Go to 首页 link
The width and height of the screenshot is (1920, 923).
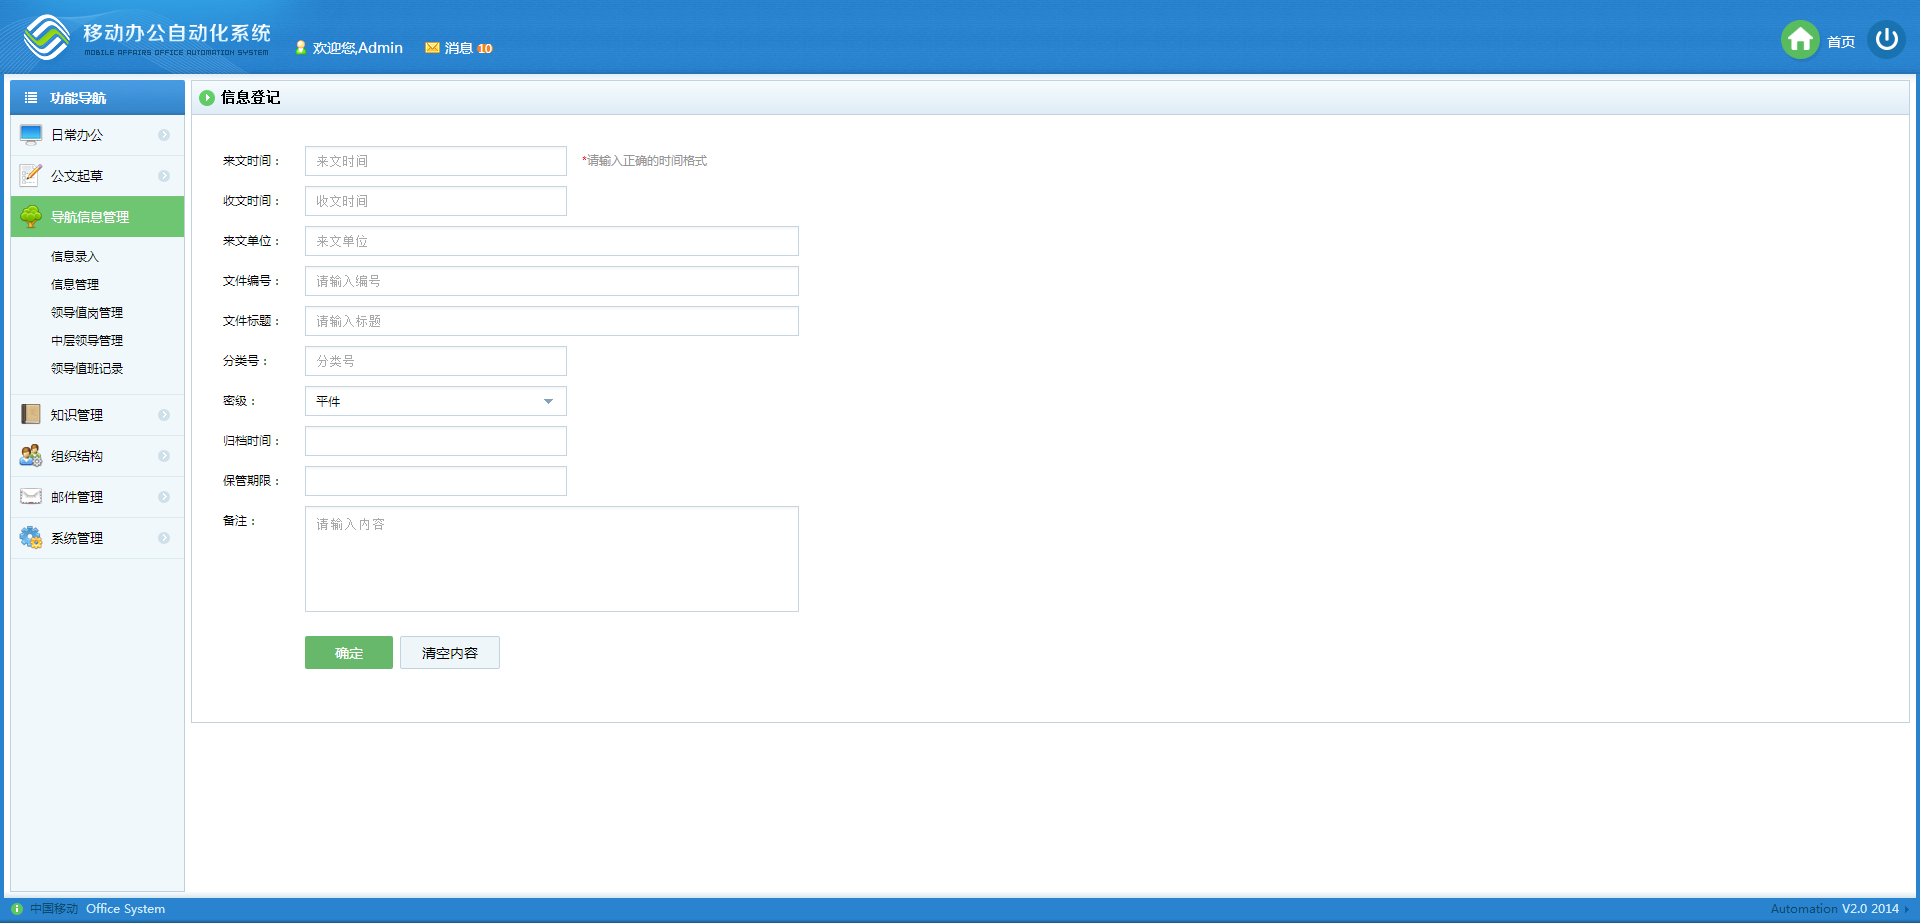coord(1841,42)
